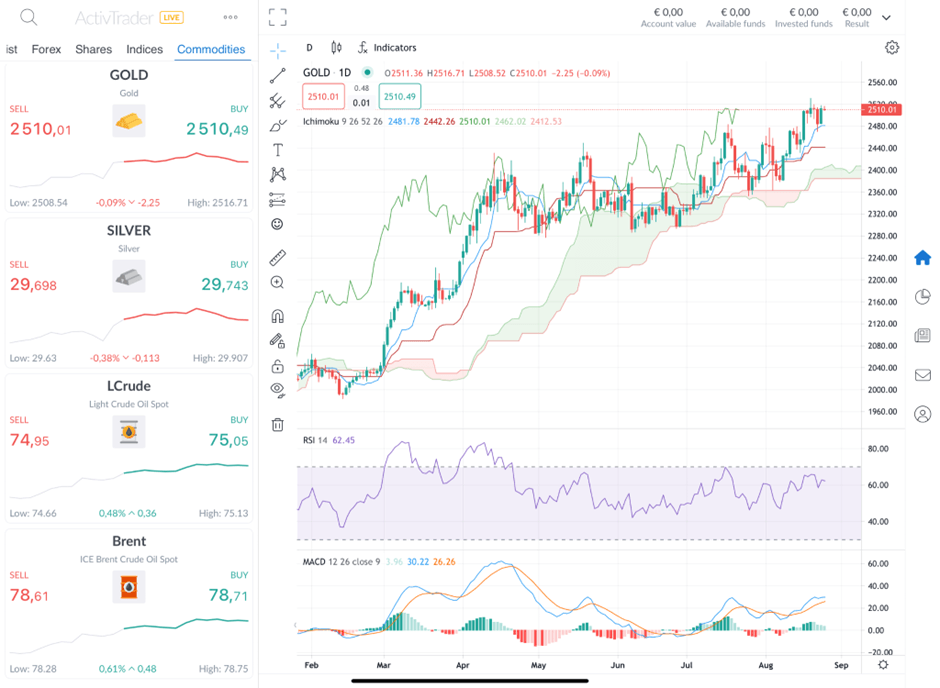Image resolution: width=940 pixels, height=688 pixels.
Task: Open the candlestick chart style selector
Action: (336, 47)
